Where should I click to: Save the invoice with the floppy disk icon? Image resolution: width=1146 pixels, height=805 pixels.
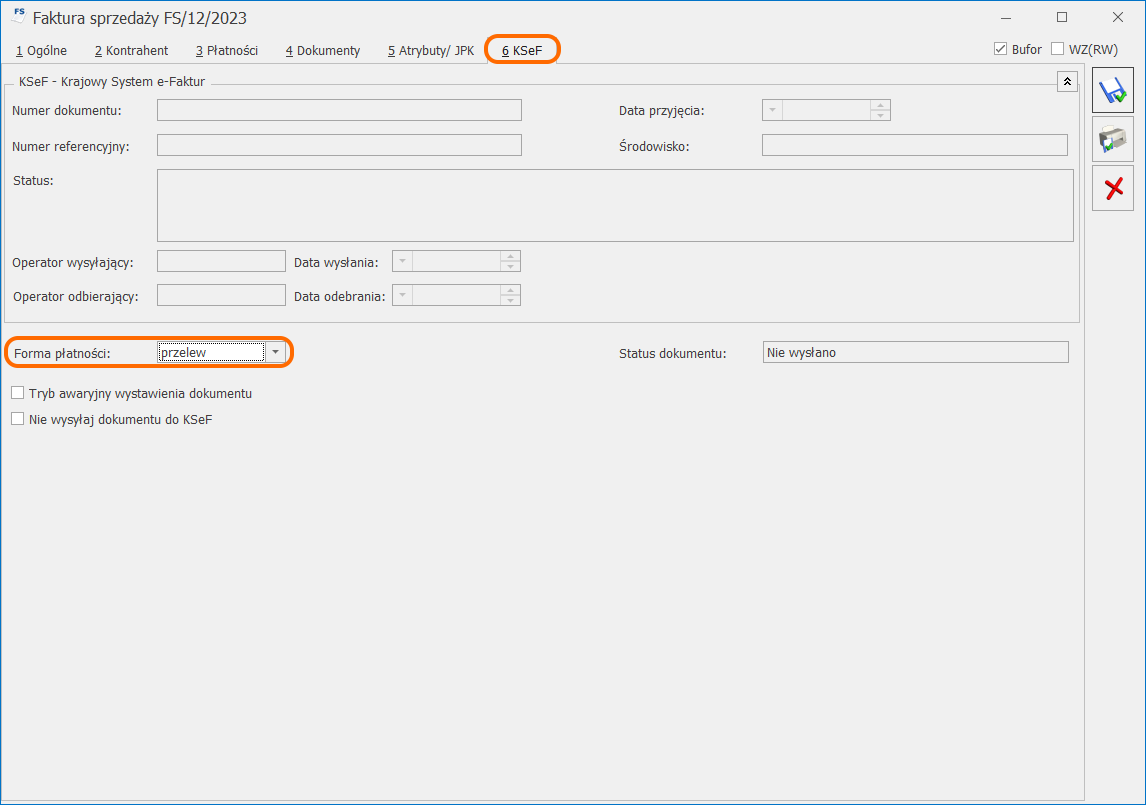click(1112, 90)
